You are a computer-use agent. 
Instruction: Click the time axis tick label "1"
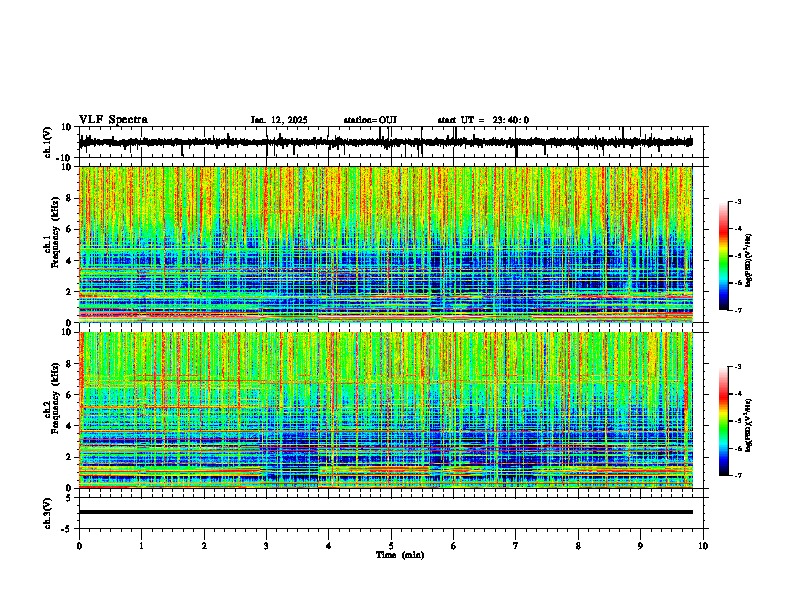[142, 546]
